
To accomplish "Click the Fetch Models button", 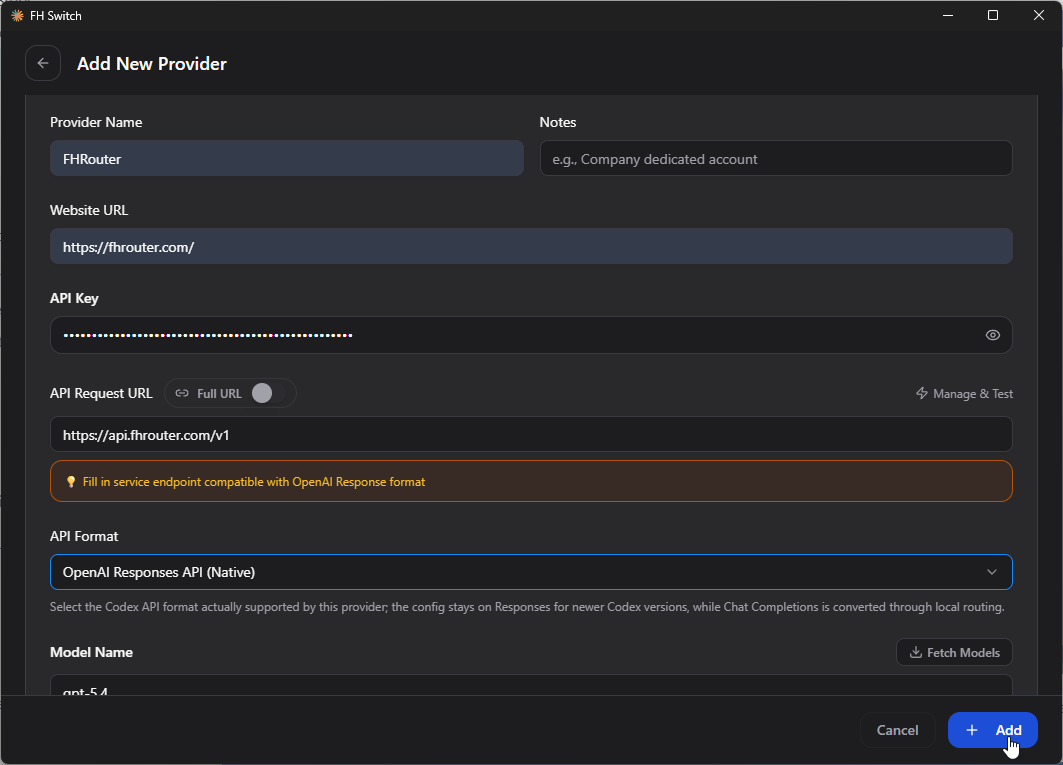I will coord(954,652).
